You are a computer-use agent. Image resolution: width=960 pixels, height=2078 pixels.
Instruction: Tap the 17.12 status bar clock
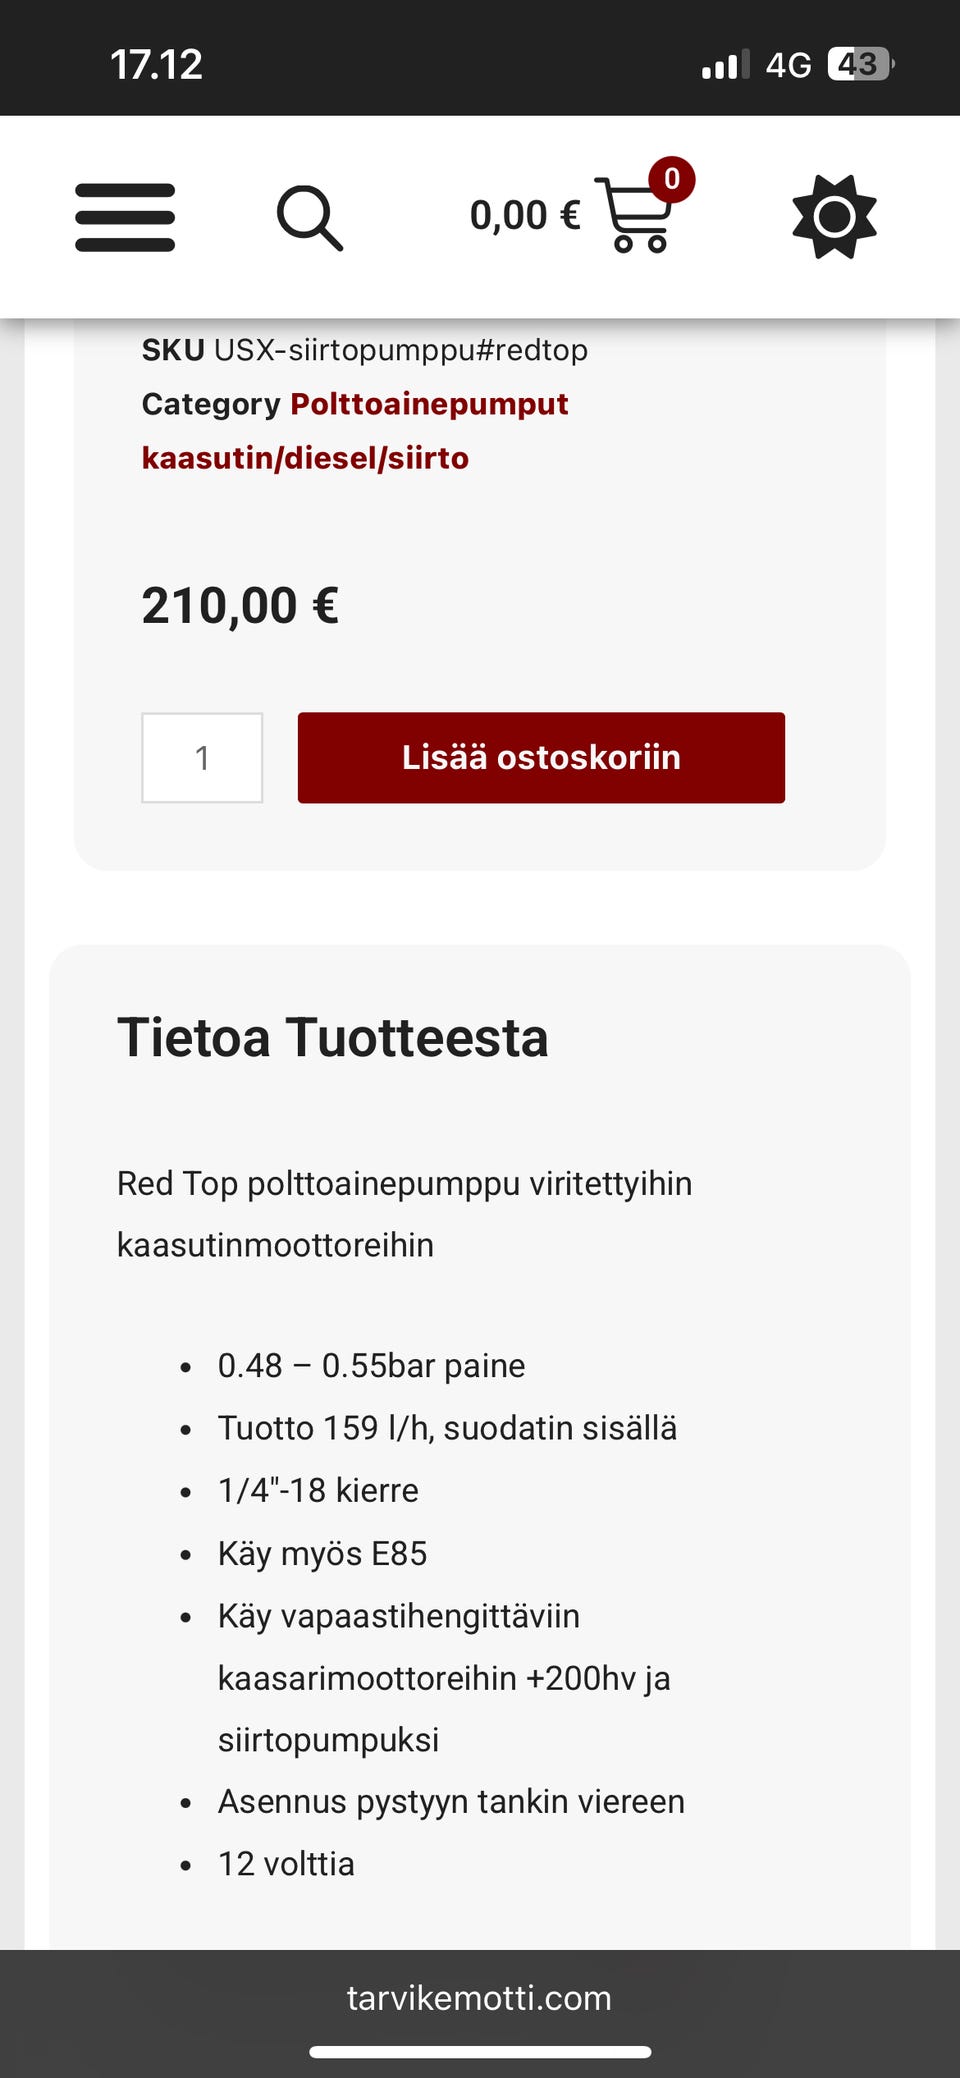tap(156, 65)
